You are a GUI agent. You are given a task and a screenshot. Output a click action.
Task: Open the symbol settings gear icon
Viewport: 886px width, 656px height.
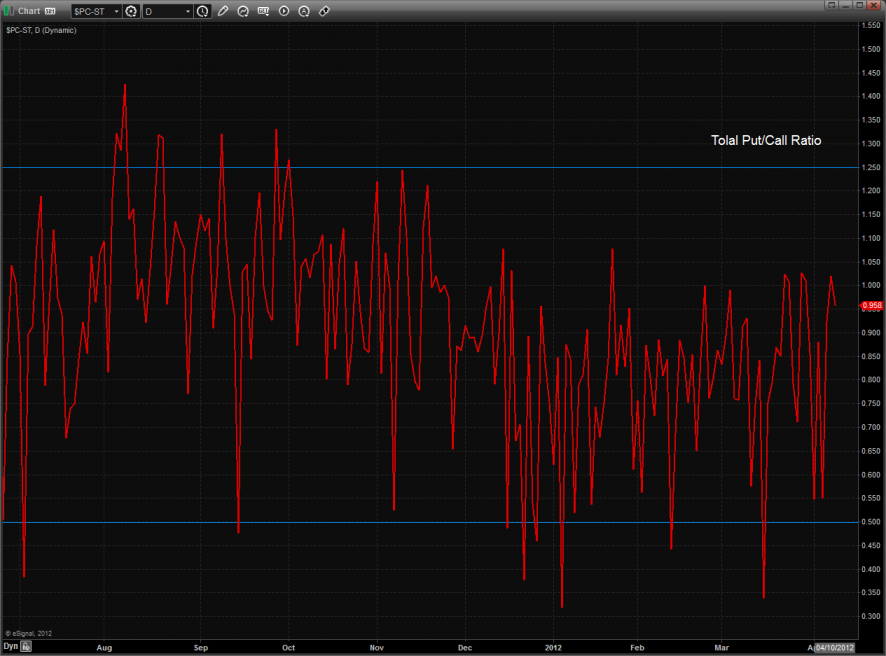130,11
